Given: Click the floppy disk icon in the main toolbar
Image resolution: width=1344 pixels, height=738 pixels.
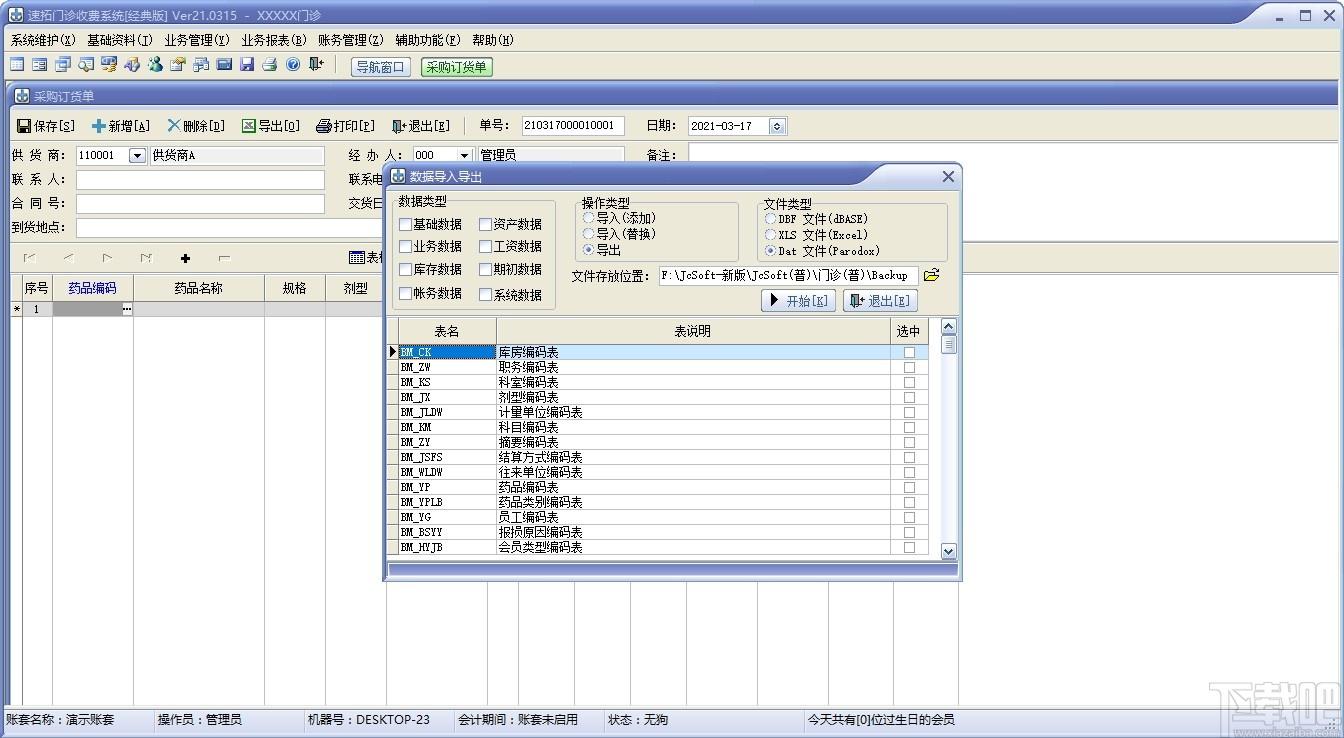Looking at the screenshot, I should (247, 65).
